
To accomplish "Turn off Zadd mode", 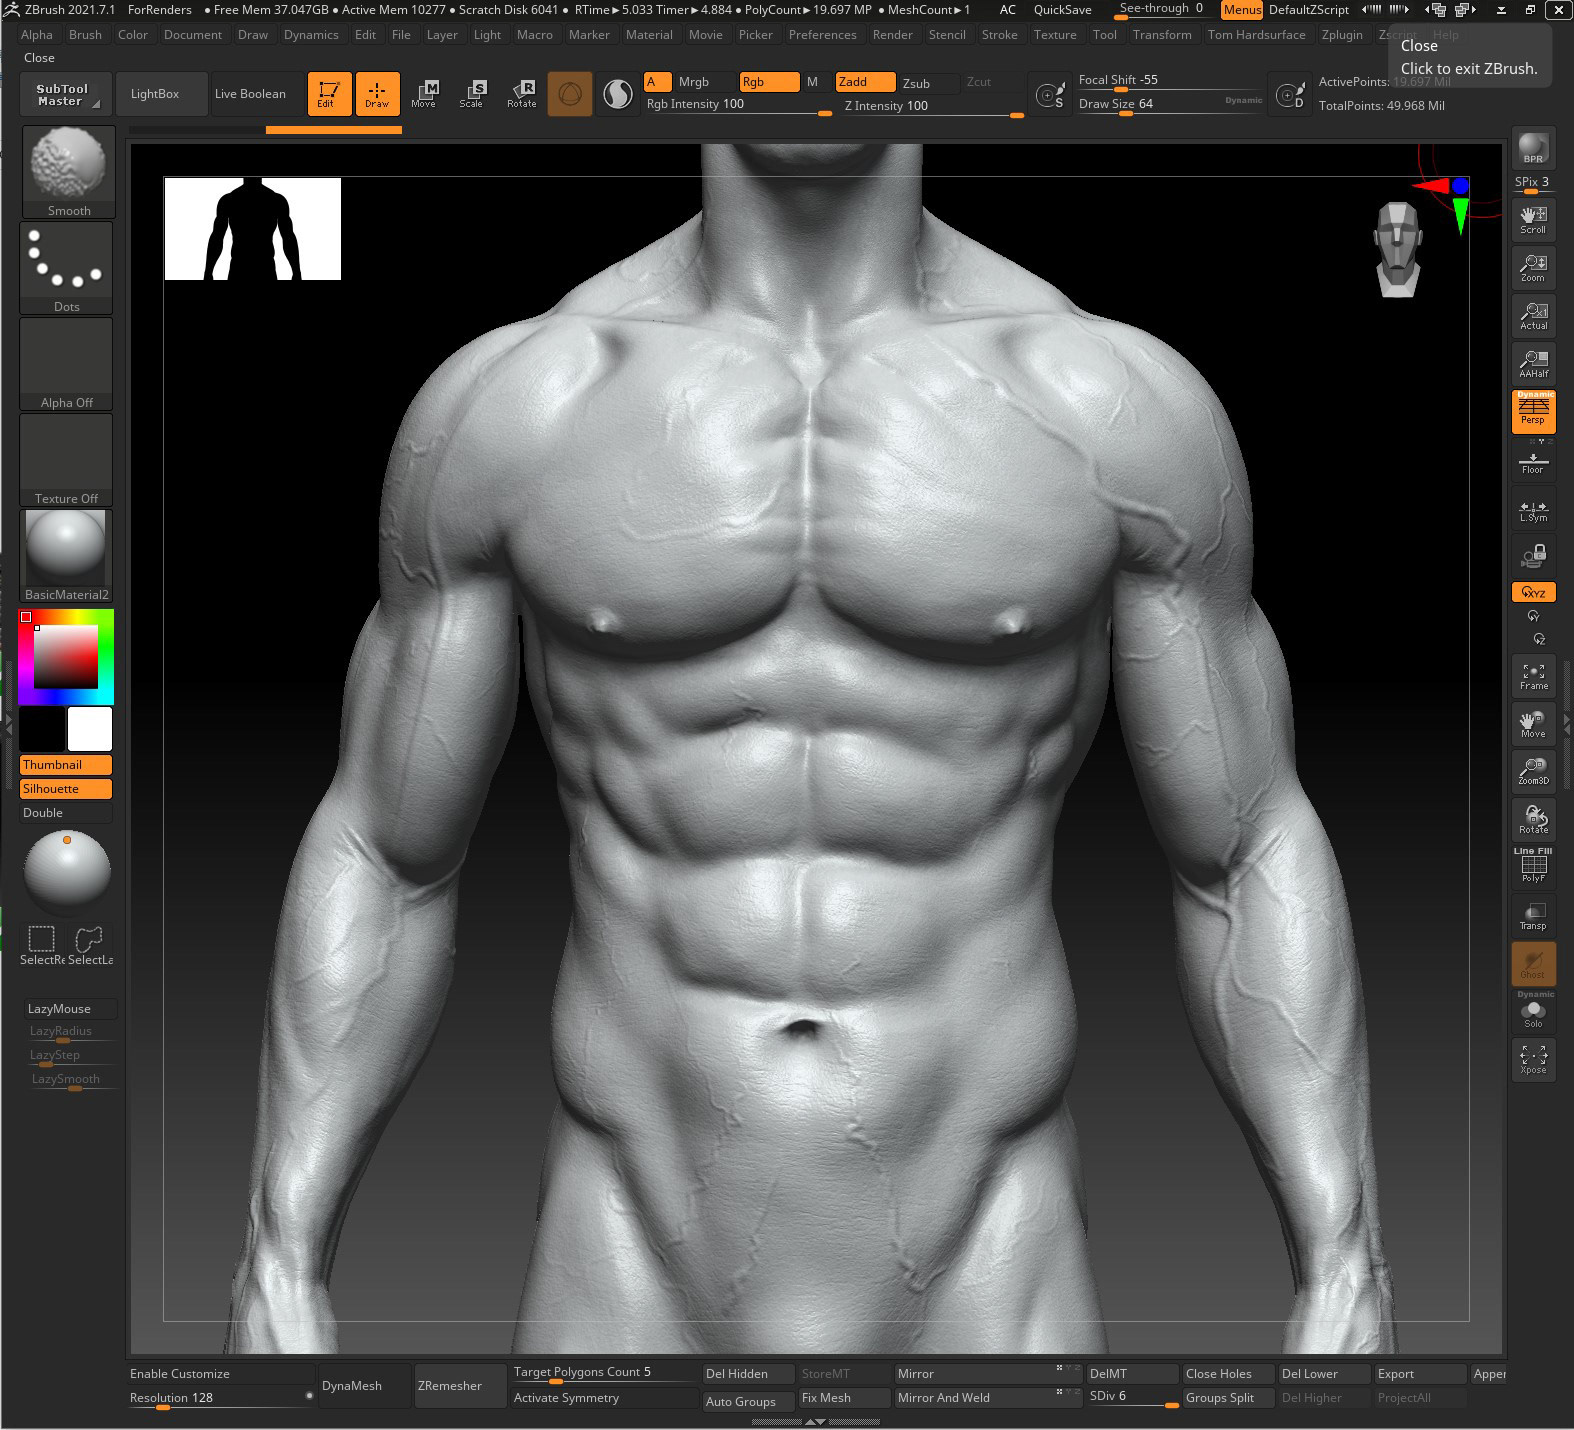I will pyautogui.click(x=865, y=82).
